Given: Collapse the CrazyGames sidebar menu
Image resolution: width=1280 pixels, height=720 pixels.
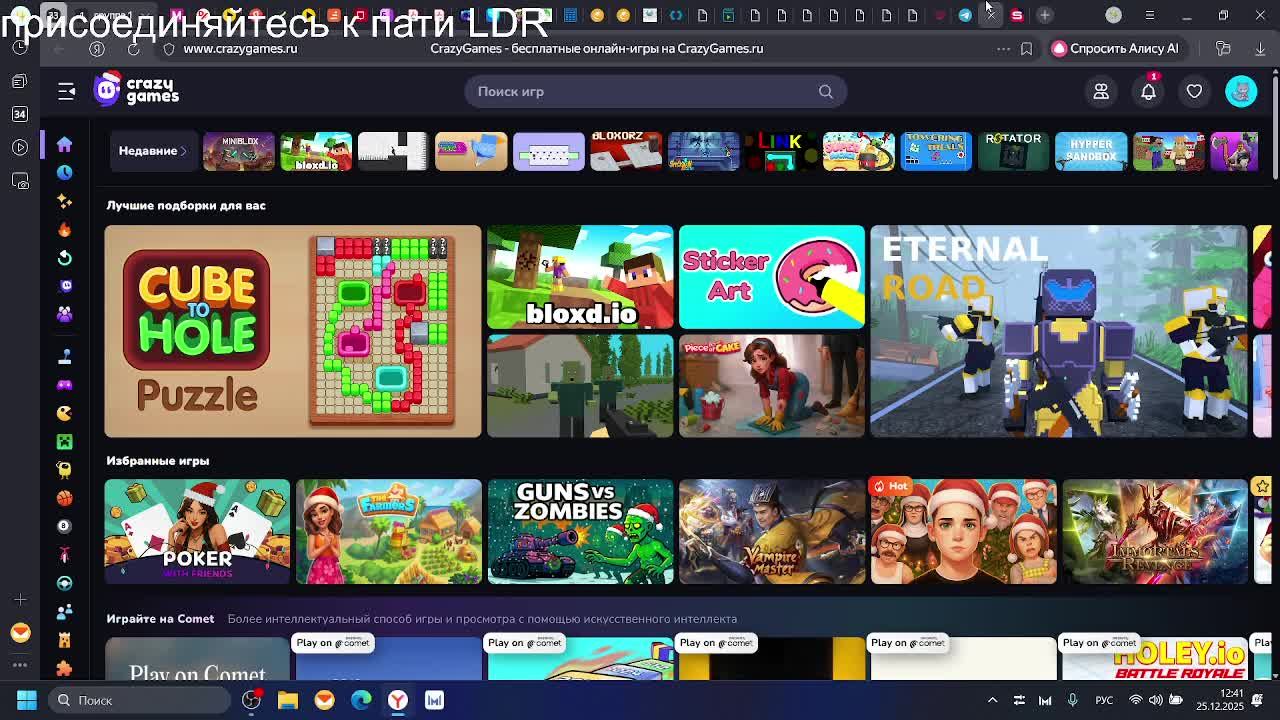Looking at the screenshot, I should point(66,91).
